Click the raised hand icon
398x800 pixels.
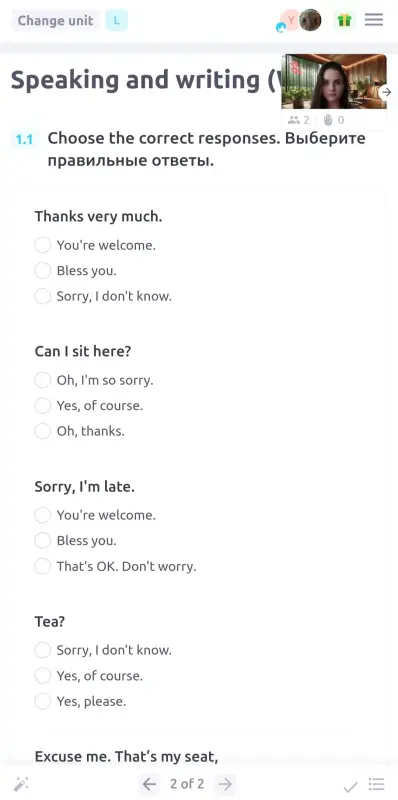pos(330,120)
